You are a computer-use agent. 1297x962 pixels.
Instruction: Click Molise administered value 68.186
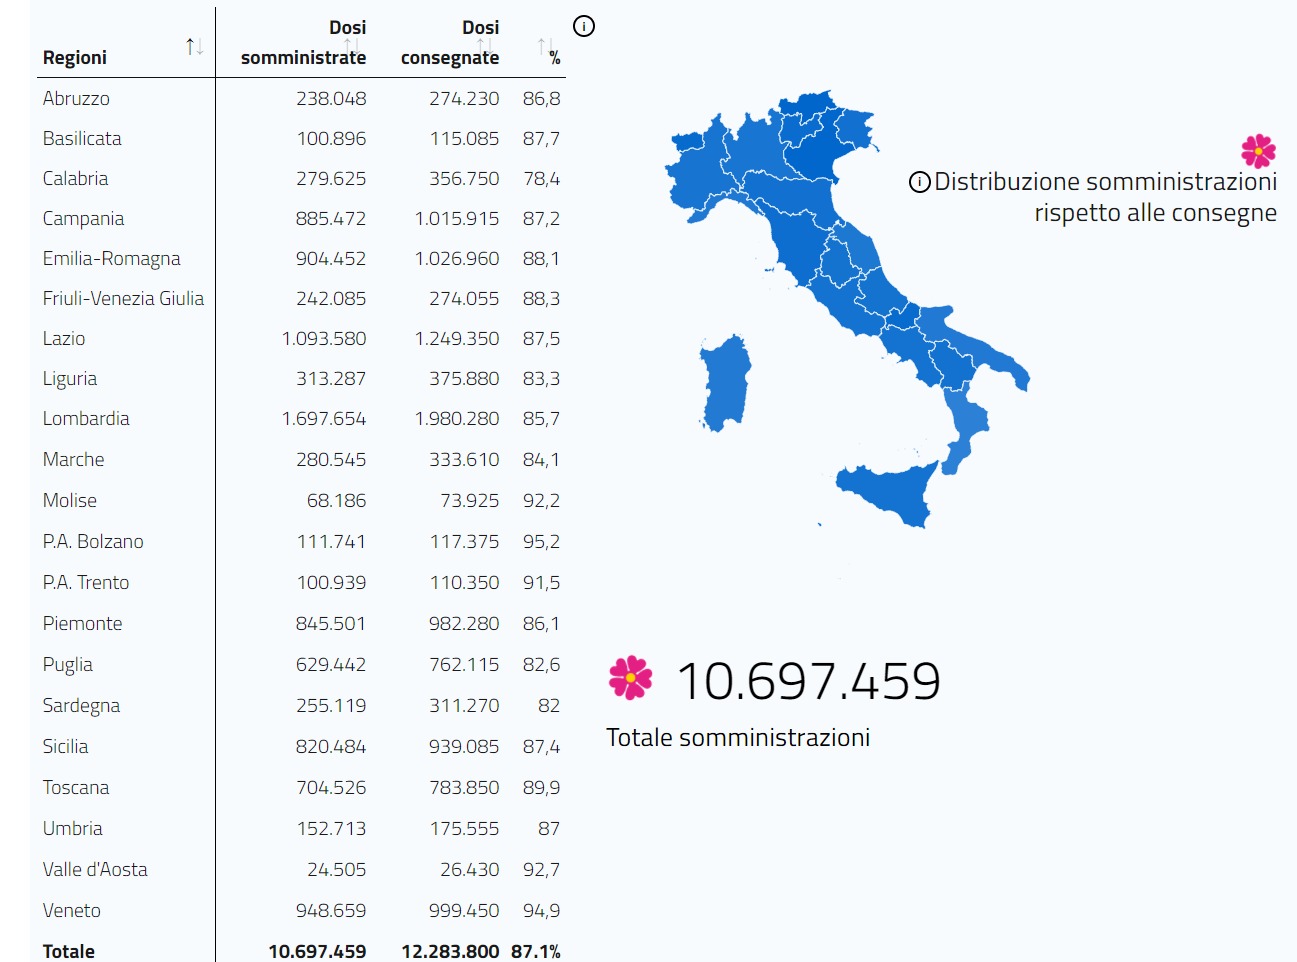click(x=336, y=500)
